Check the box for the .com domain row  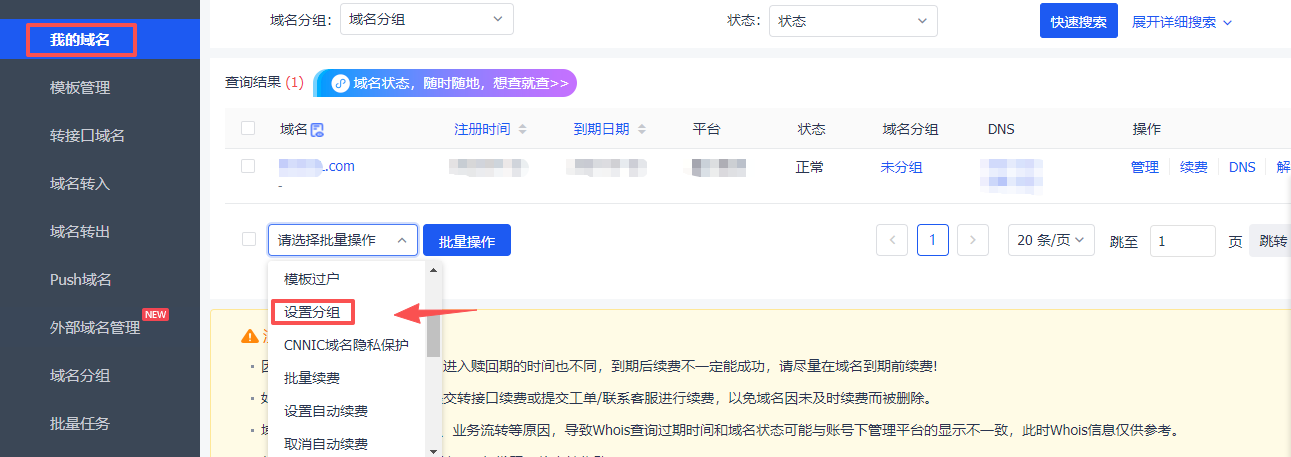click(248, 166)
